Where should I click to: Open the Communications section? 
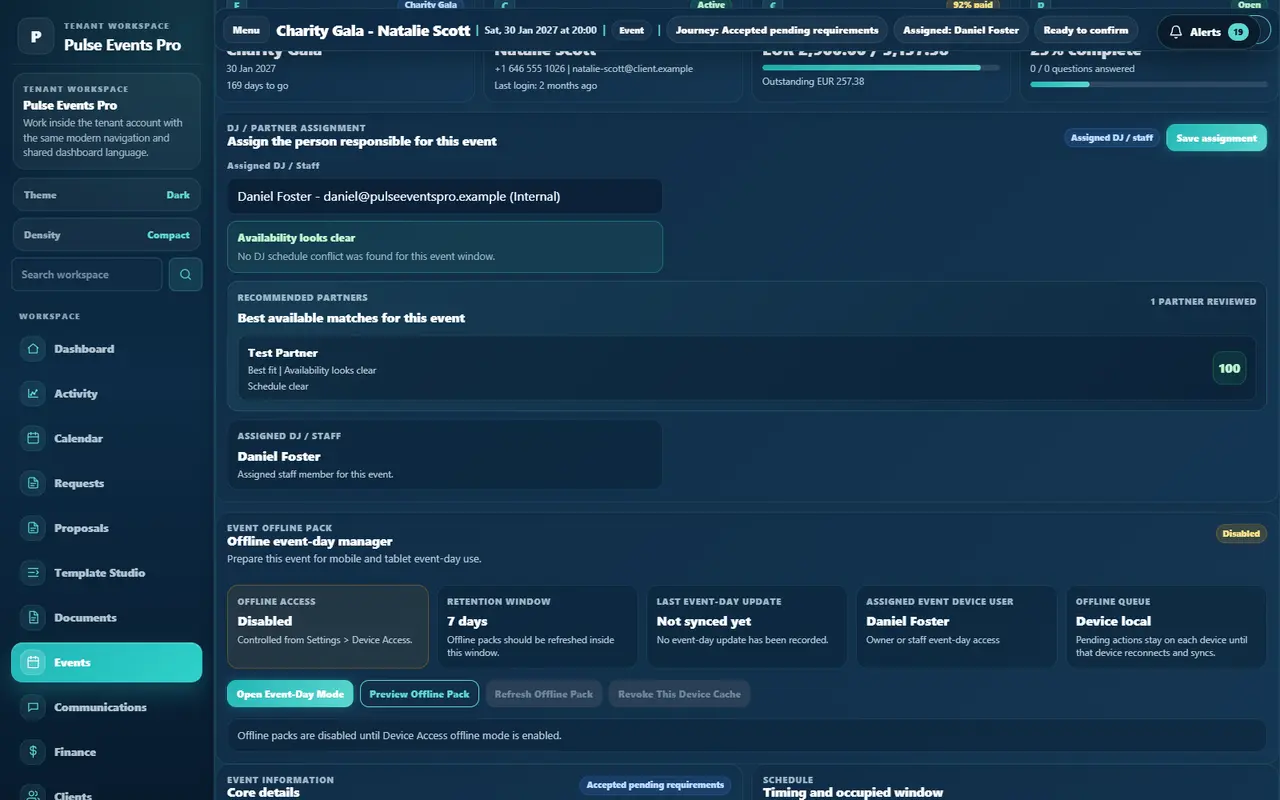pyautogui.click(x=107, y=707)
